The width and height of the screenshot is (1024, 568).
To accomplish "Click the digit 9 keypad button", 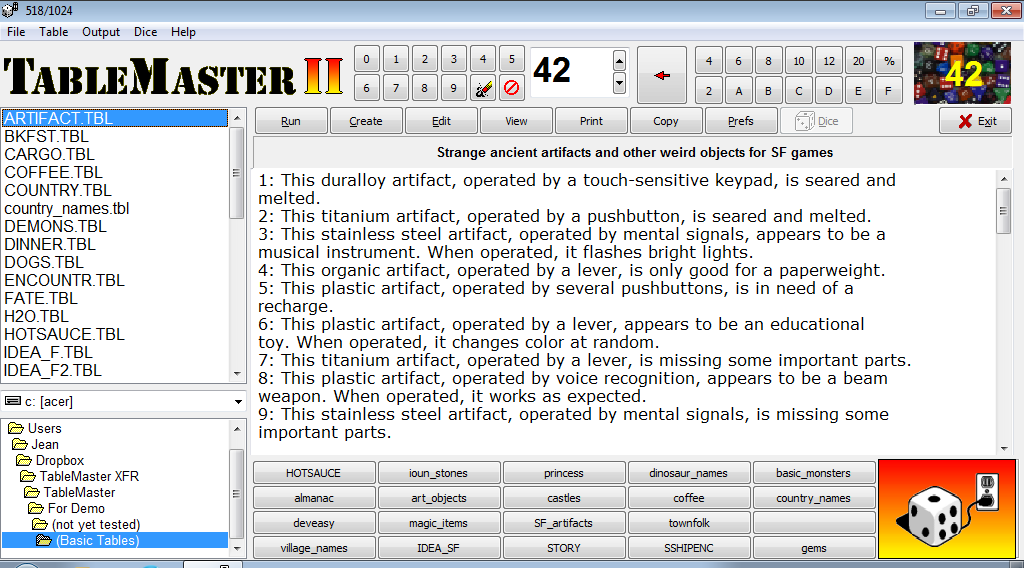I will coord(453,87).
